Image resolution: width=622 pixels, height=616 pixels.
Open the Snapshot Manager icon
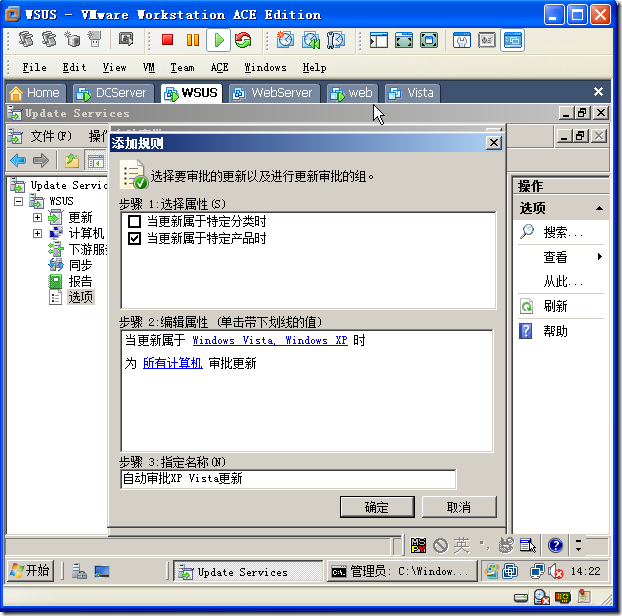click(x=336, y=40)
